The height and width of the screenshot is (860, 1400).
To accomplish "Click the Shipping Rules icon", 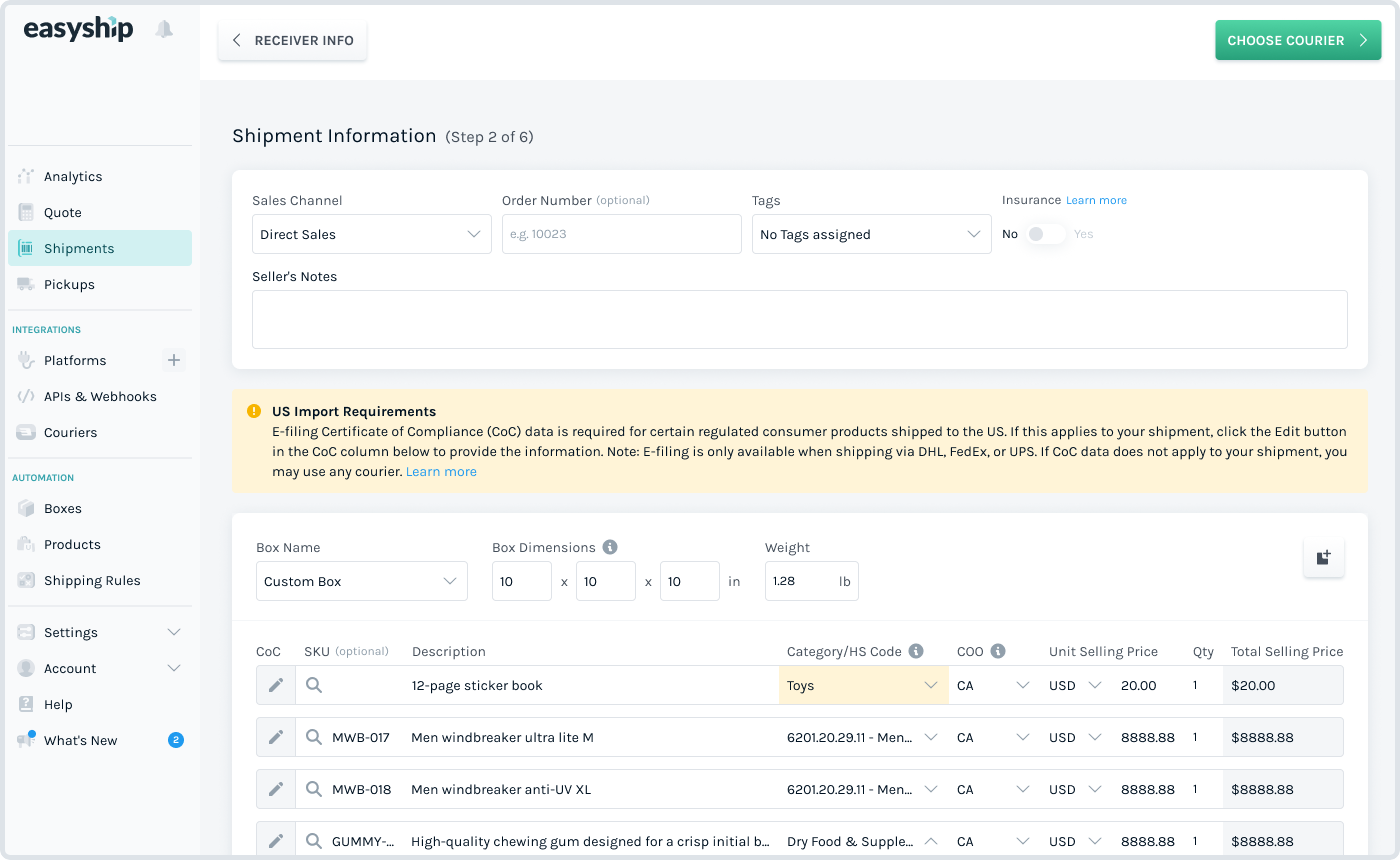I will (26, 580).
